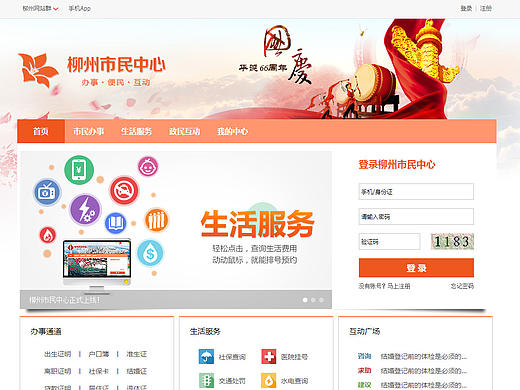Click the cyan dollar water-drop icon in banner
Image resolution: width=520 pixels, height=390 pixels.
(150, 253)
